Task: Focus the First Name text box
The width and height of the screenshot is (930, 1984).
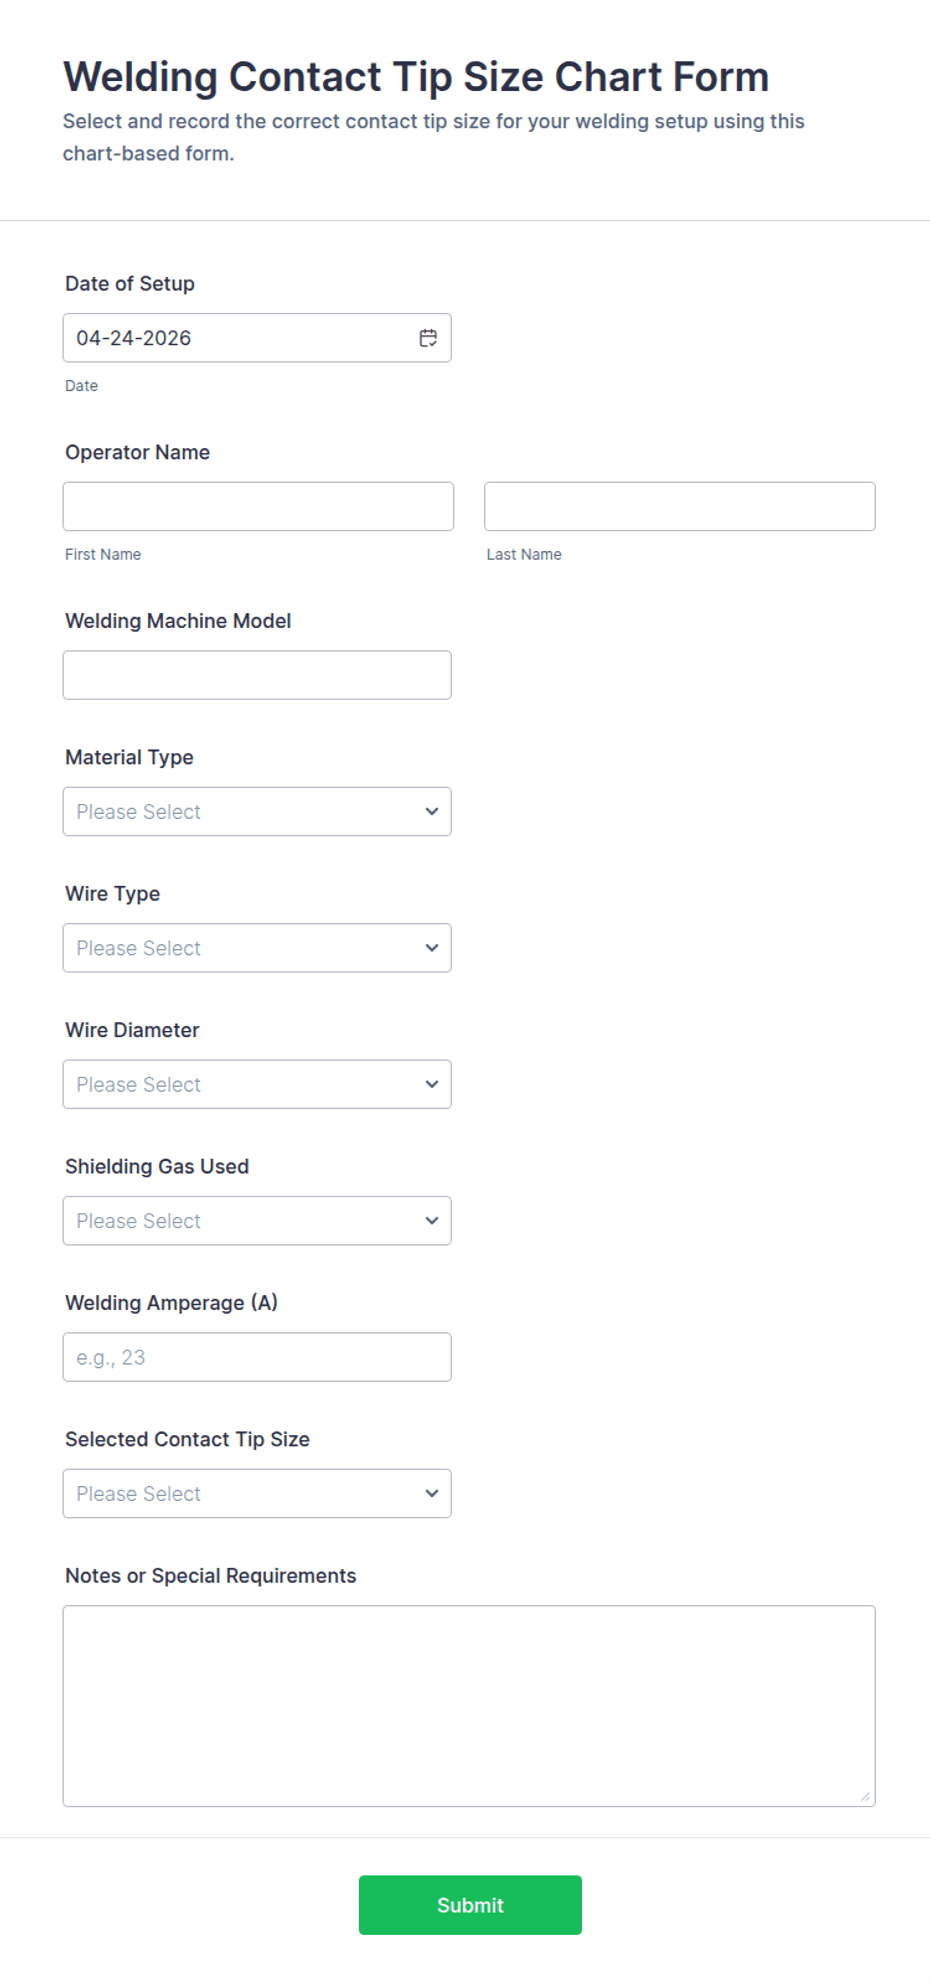Action: pyautogui.click(x=258, y=507)
